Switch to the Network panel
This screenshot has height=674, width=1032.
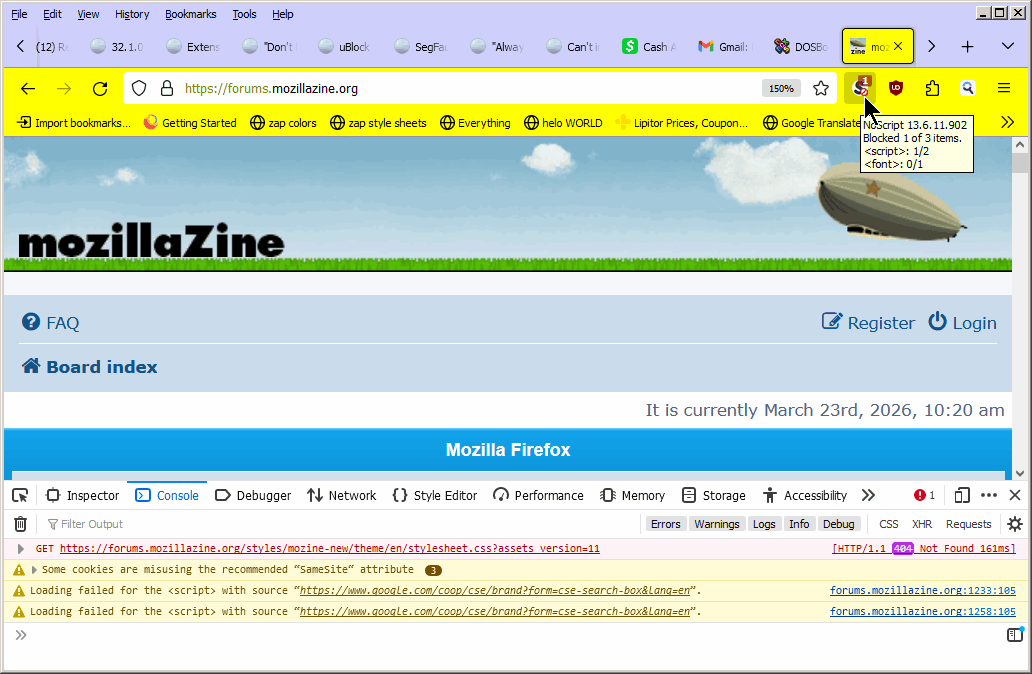point(342,496)
